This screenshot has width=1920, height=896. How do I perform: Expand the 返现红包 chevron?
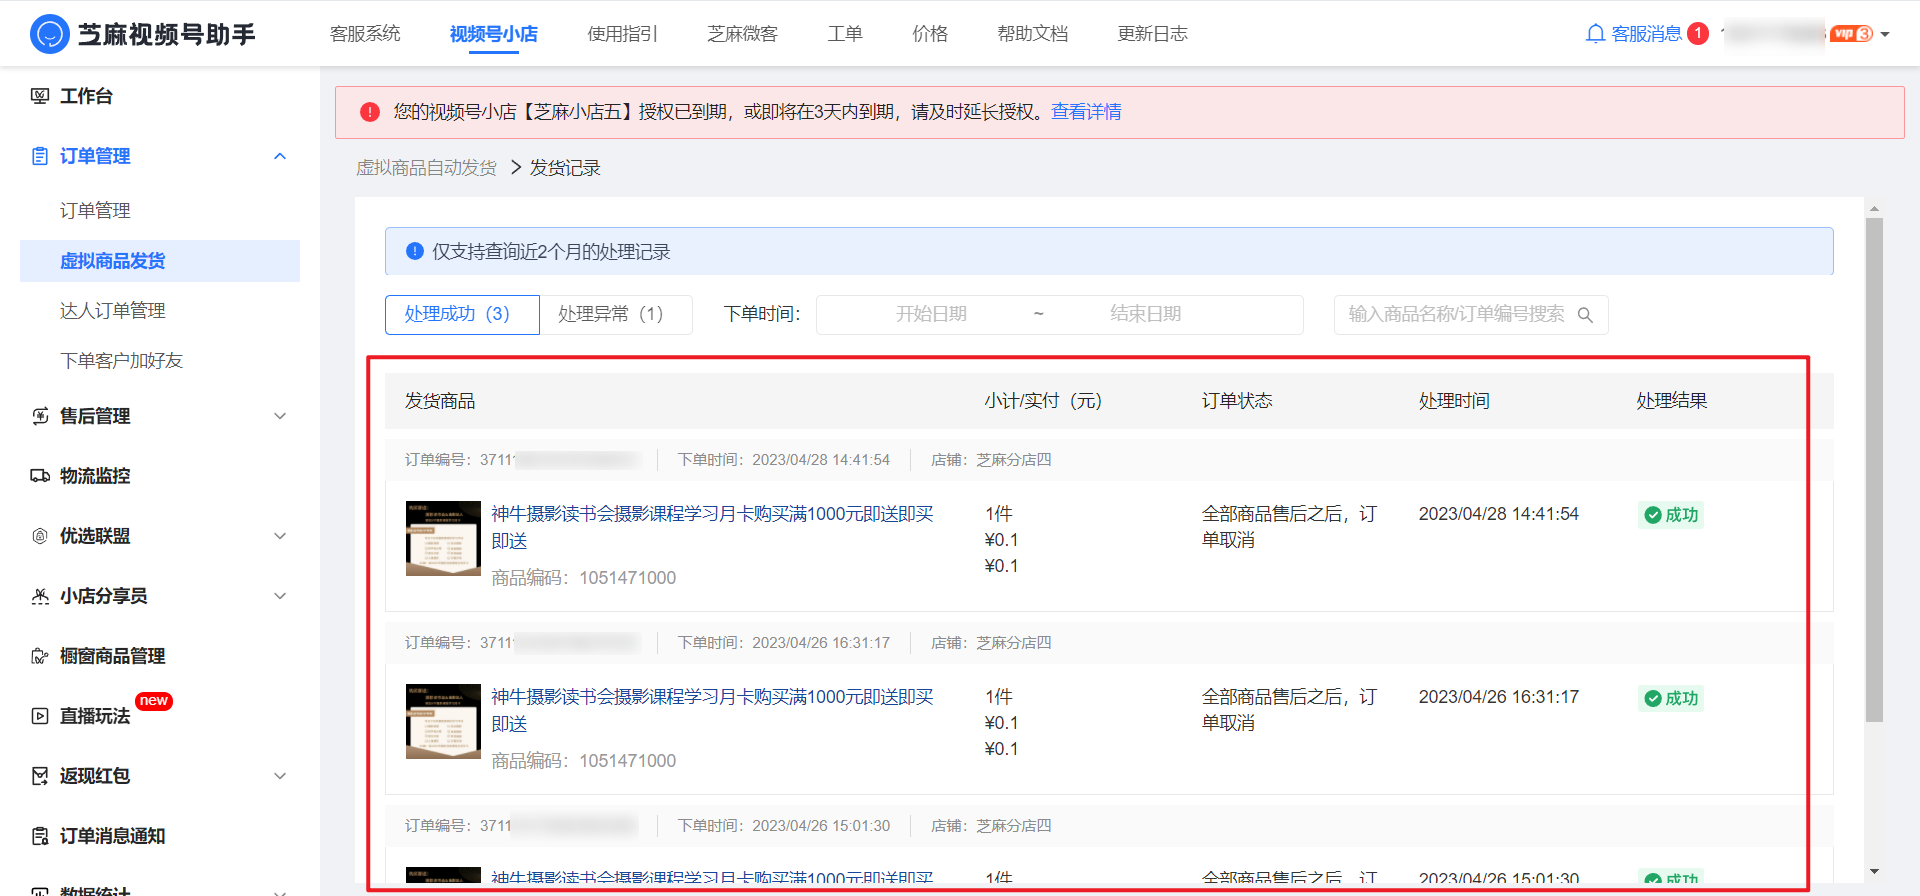pyautogui.click(x=280, y=776)
